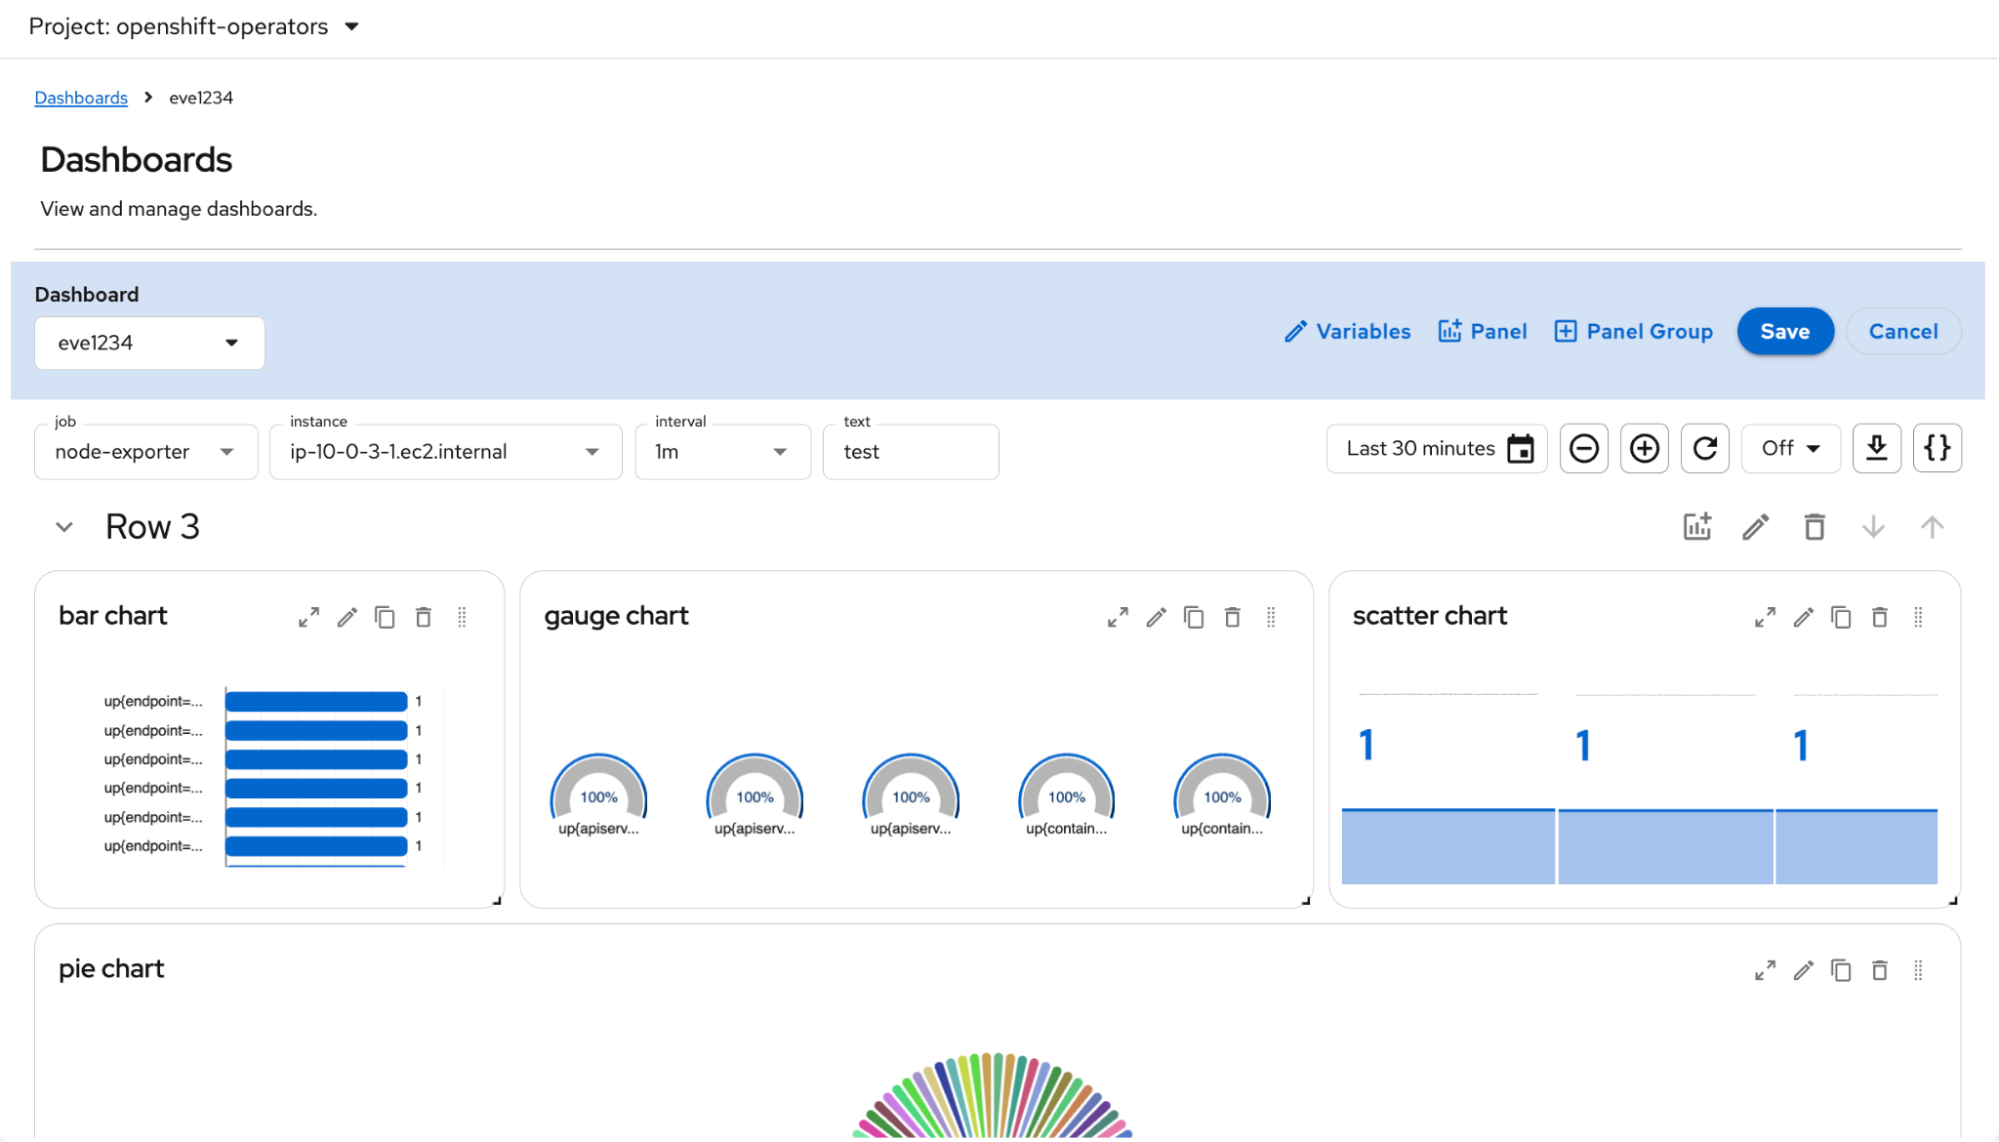Delete the pie chart panel
This screenshot has width=1999, height=1142.
[x=1879, y=970]
